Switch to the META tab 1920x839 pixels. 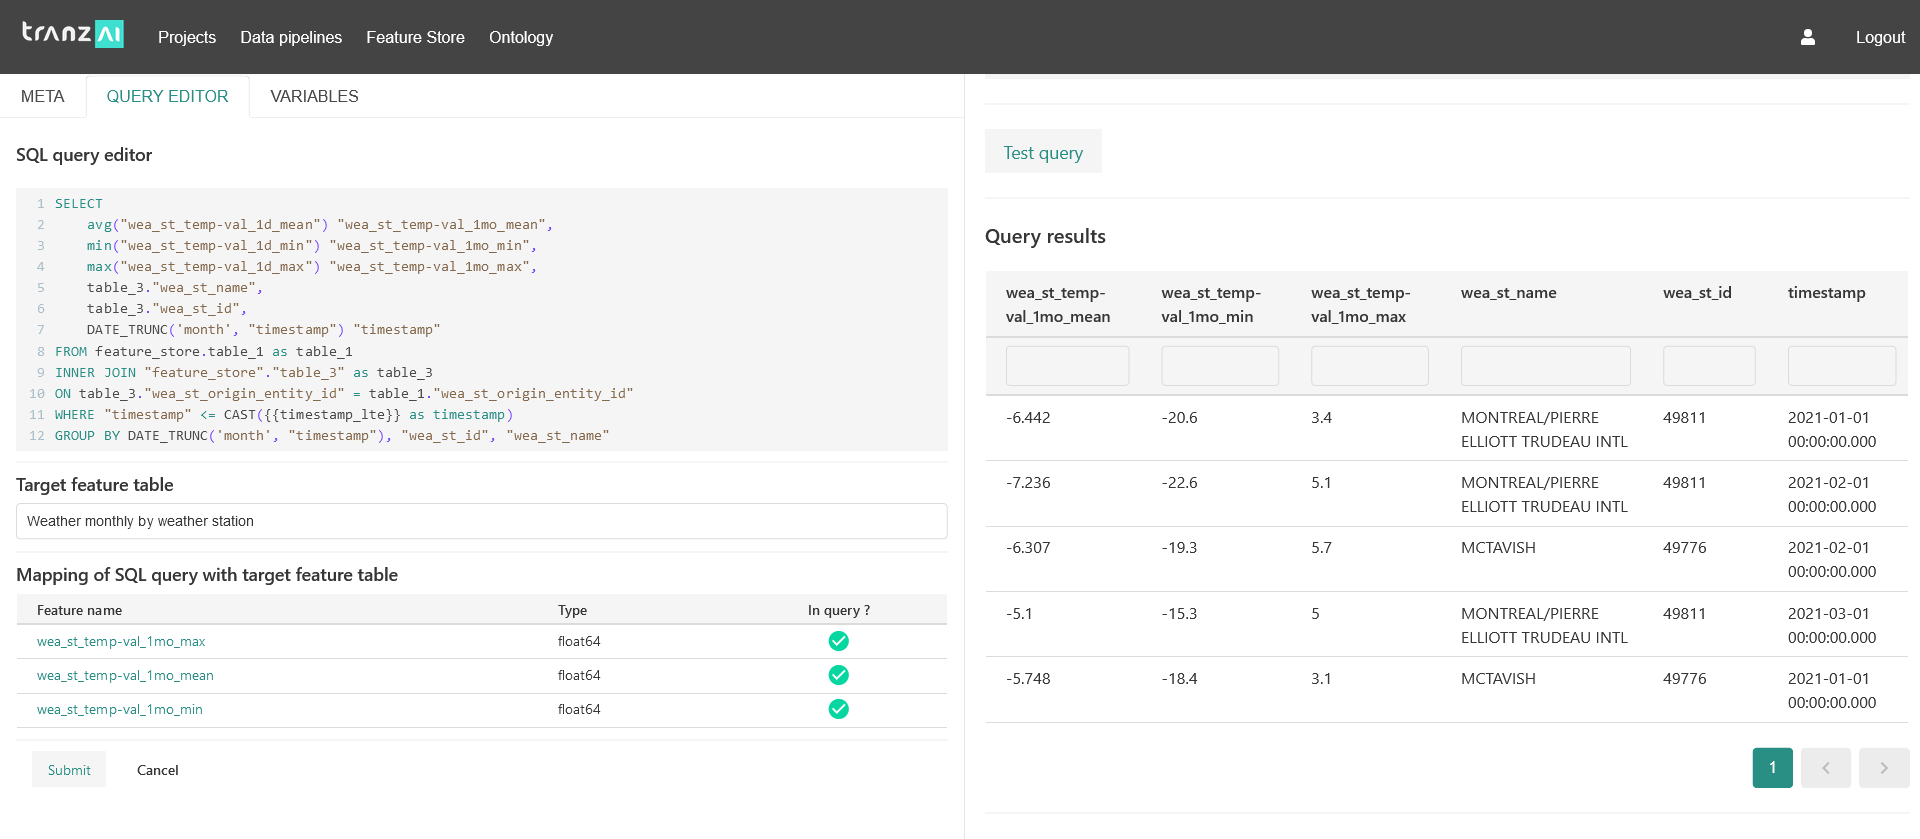[x=43, y=96]
